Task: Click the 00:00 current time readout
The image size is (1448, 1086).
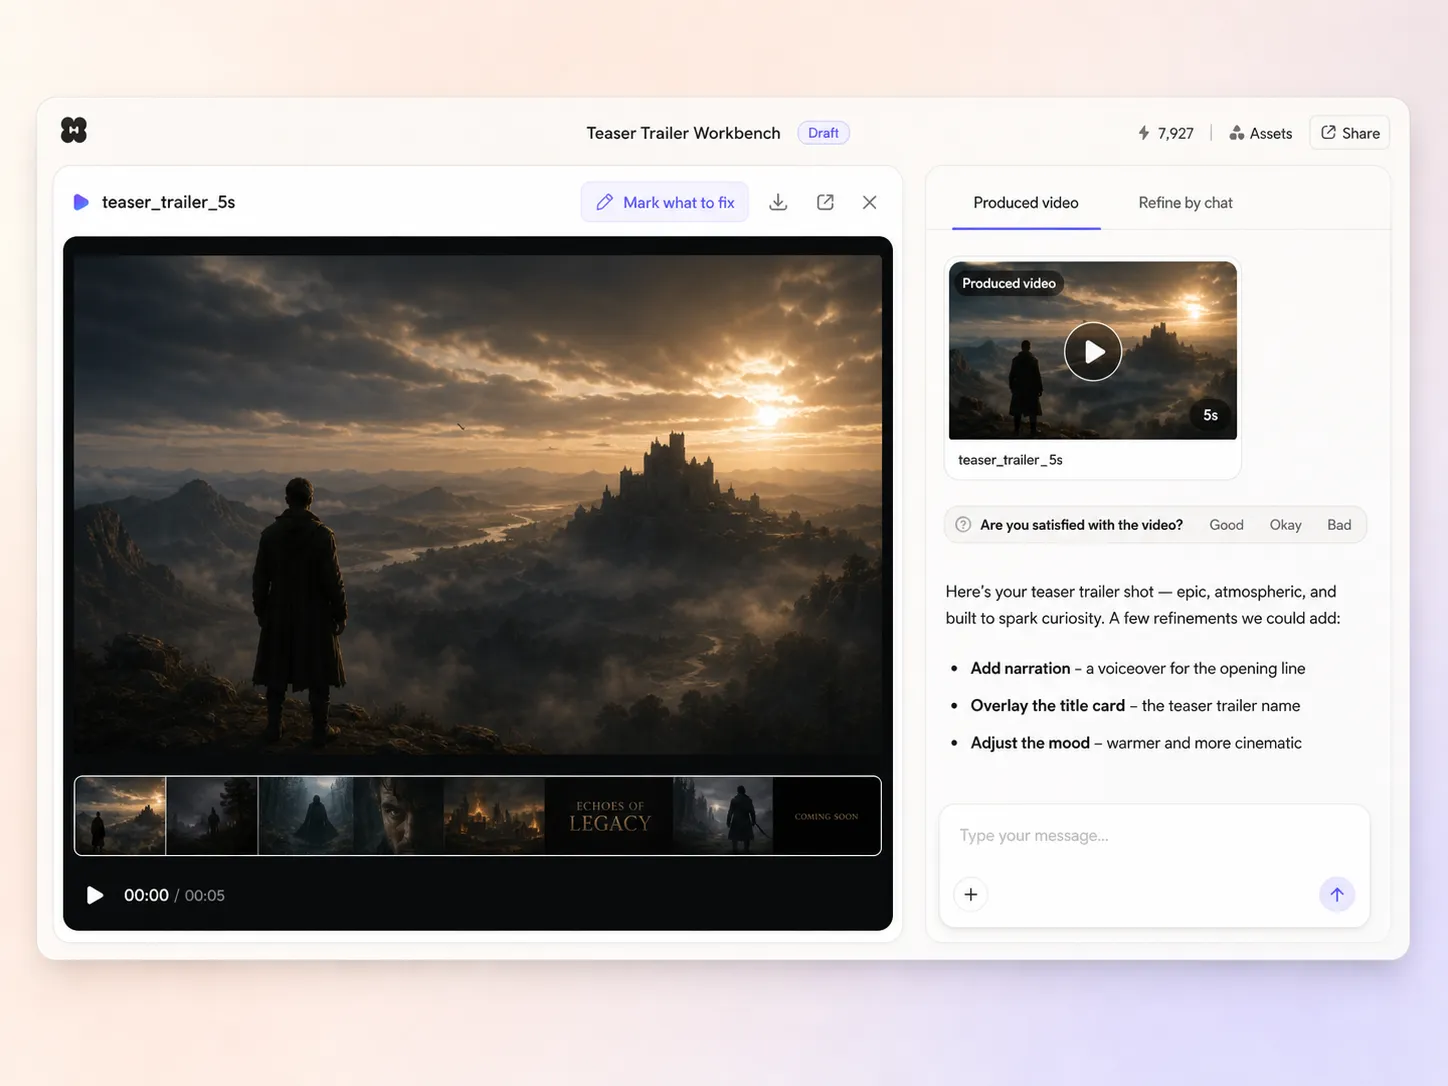Action: point(146,895)
